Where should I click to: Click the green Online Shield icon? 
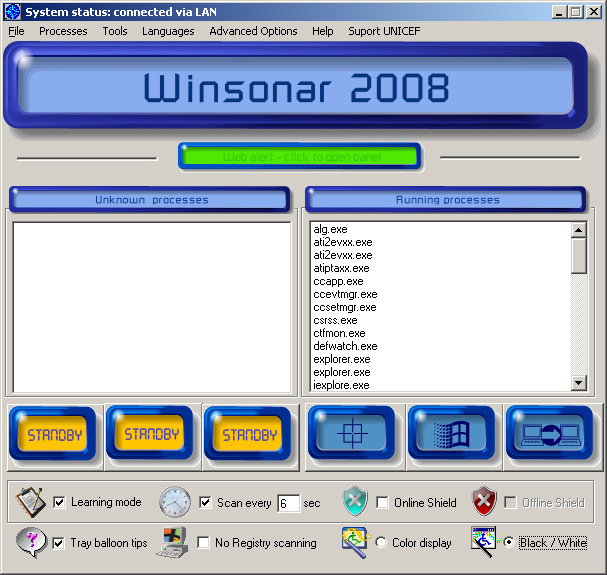coord(355,501)
